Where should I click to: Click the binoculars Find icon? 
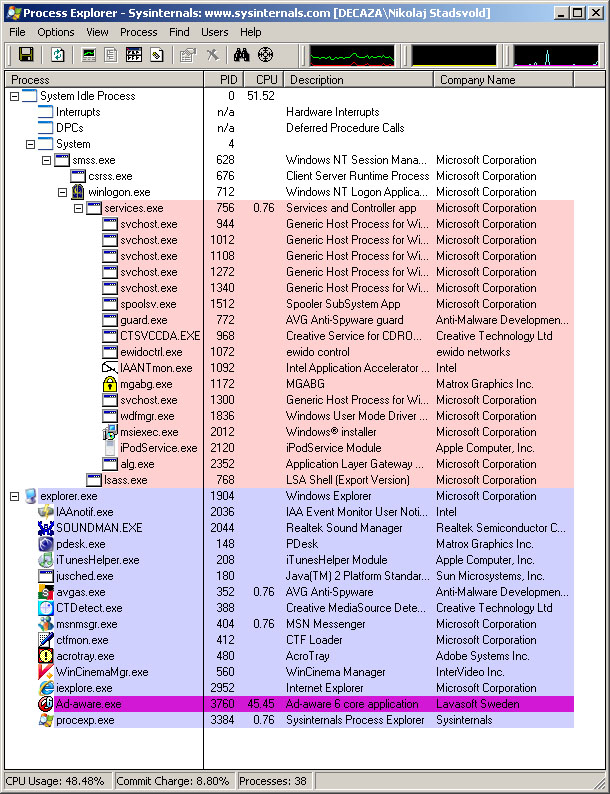coord(241,55)
